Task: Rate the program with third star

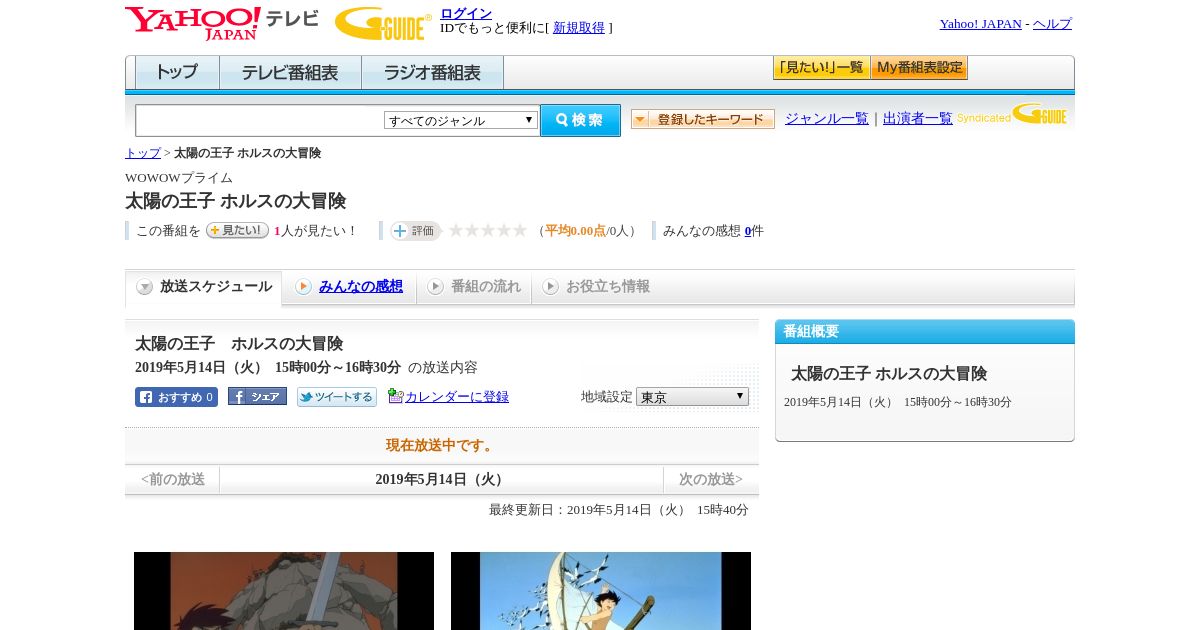Action: click(x=488, y=230)
